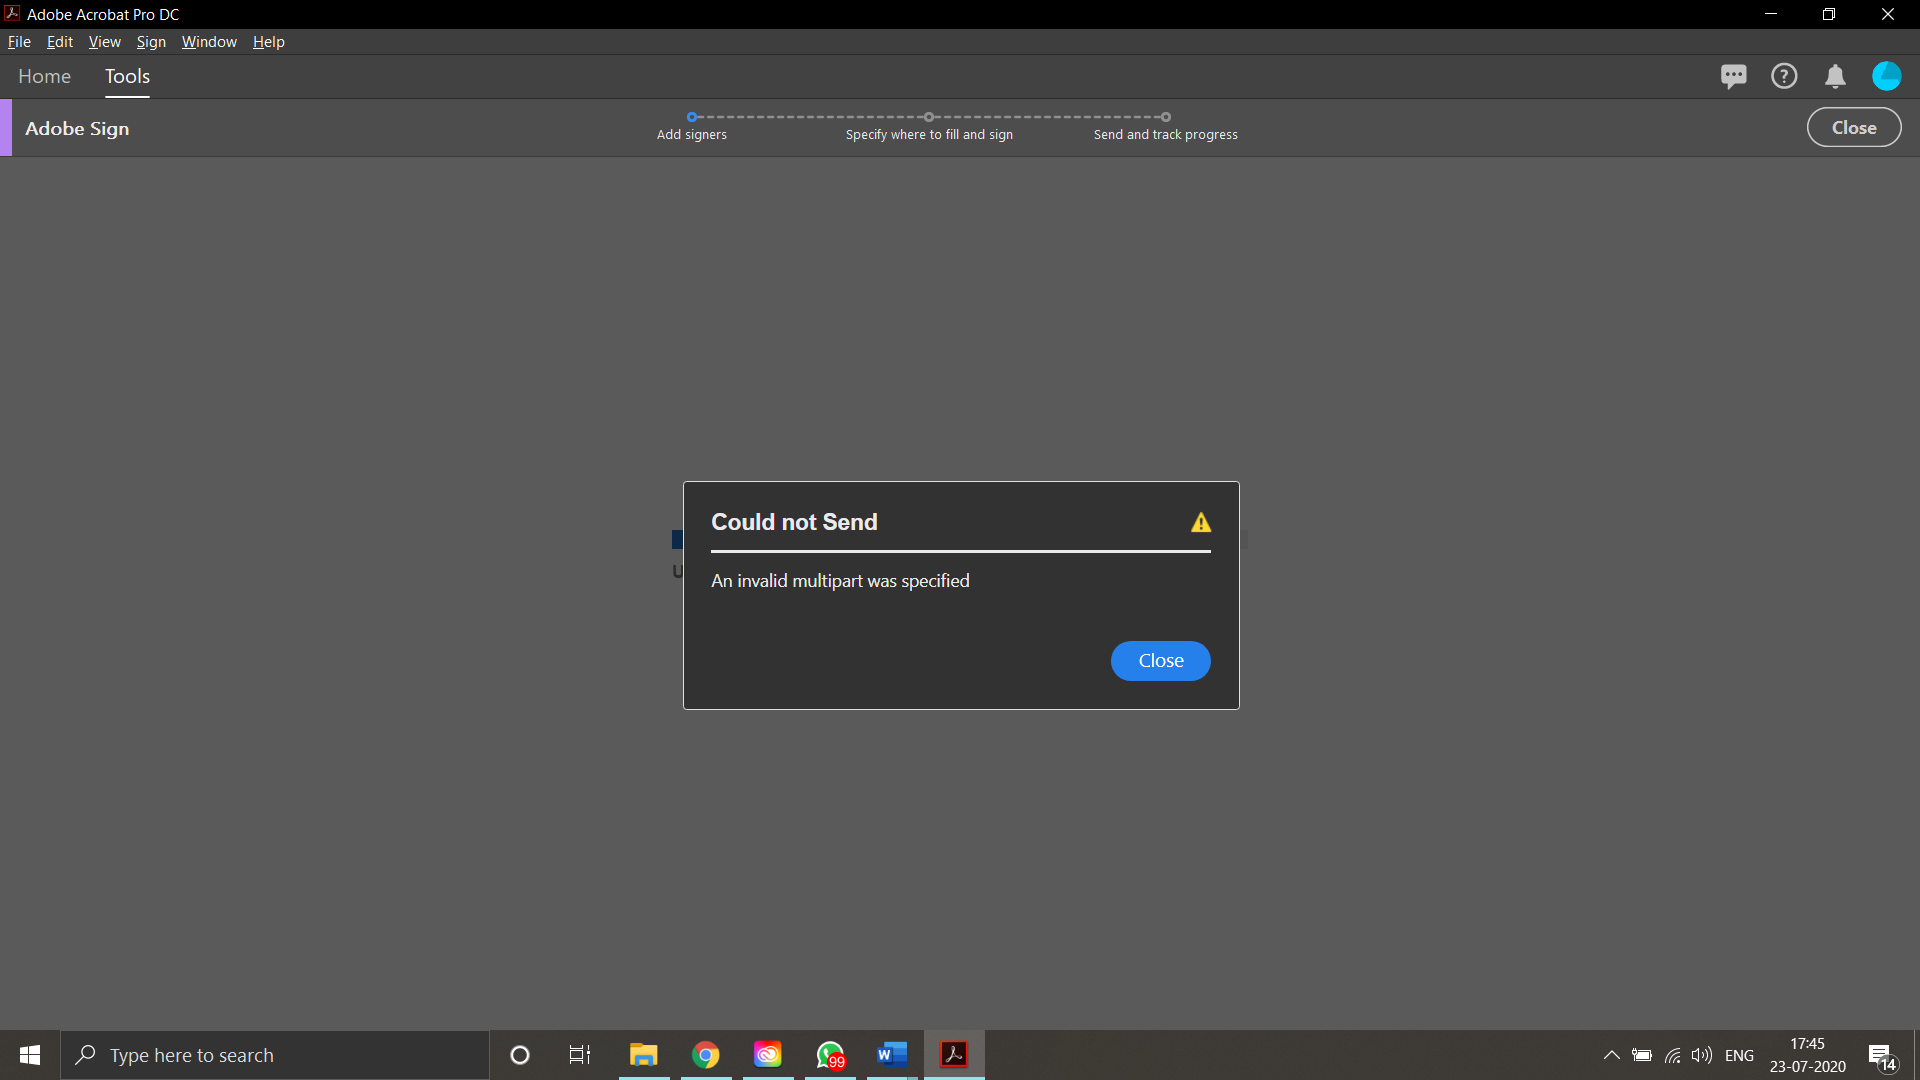Switch to the Tools tab

pyautogui.click(x=127, y=76)
